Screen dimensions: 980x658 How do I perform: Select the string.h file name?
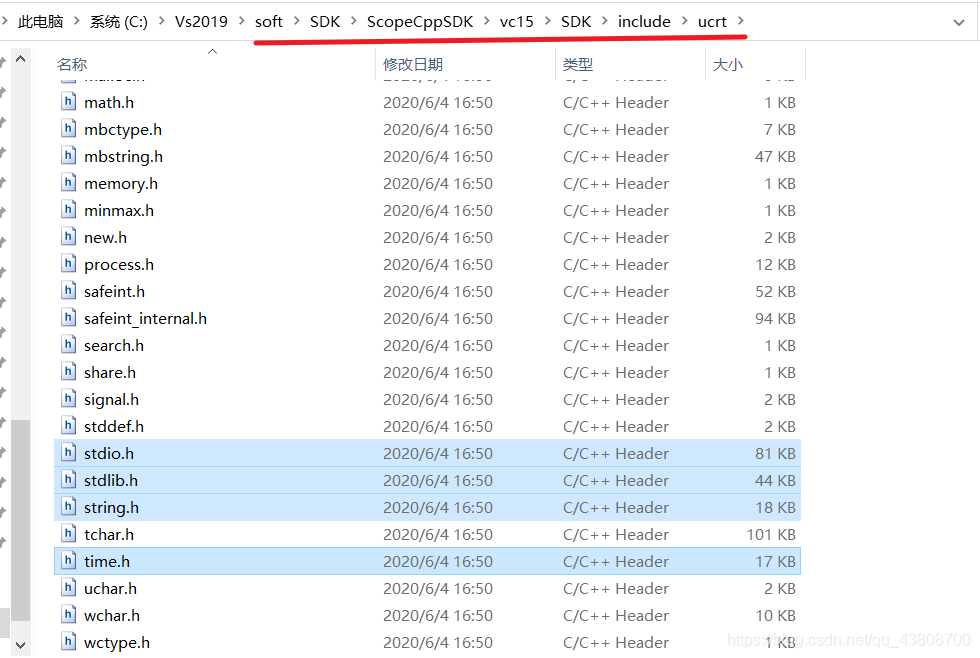tap(111, 507)
